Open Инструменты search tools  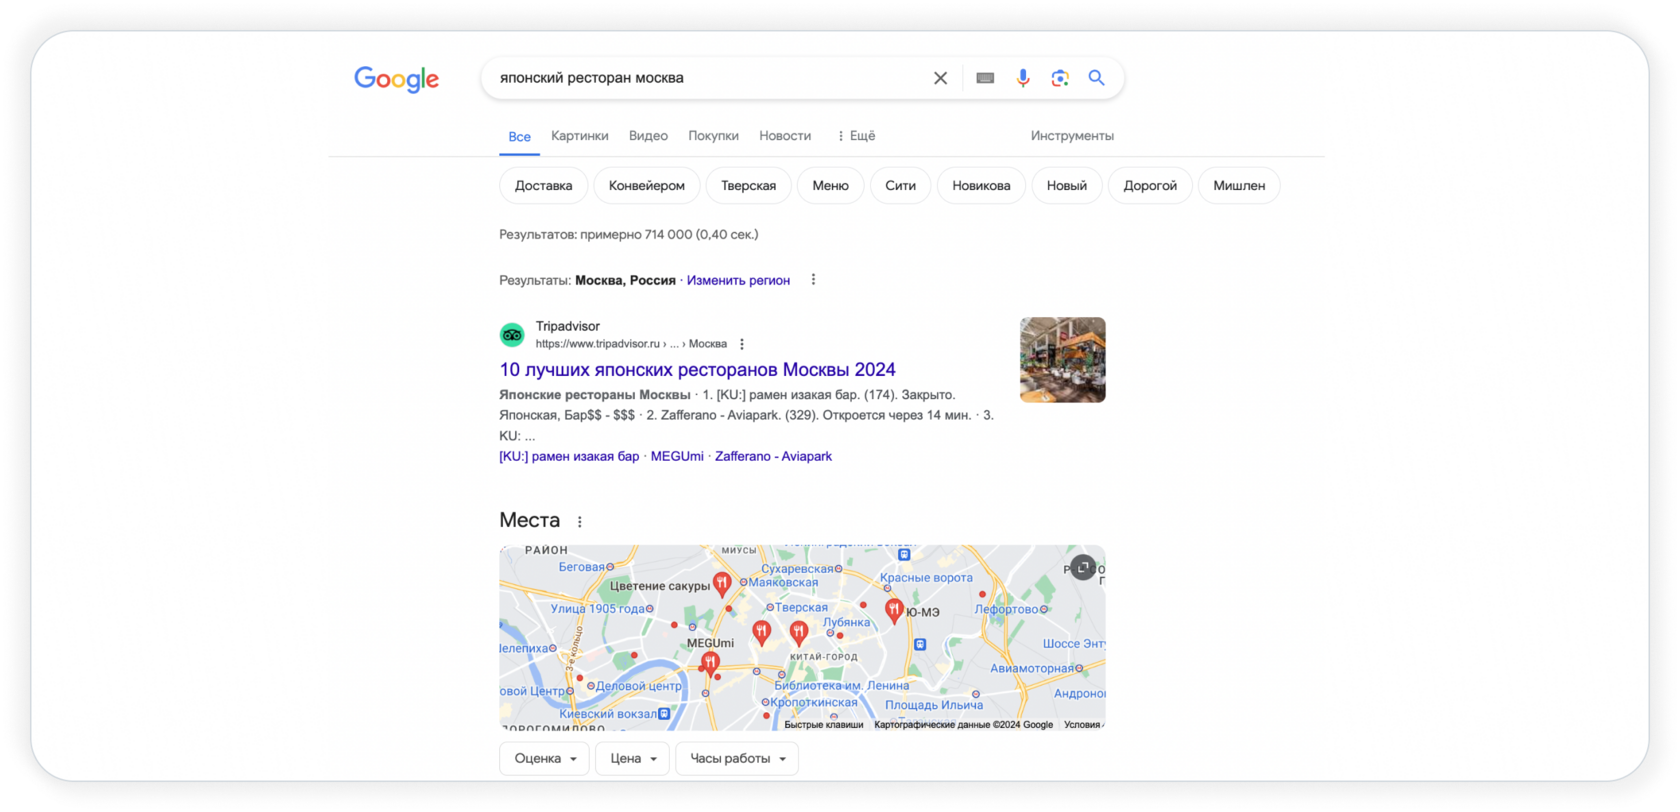pyautogui.click(x=1072, y=136)
